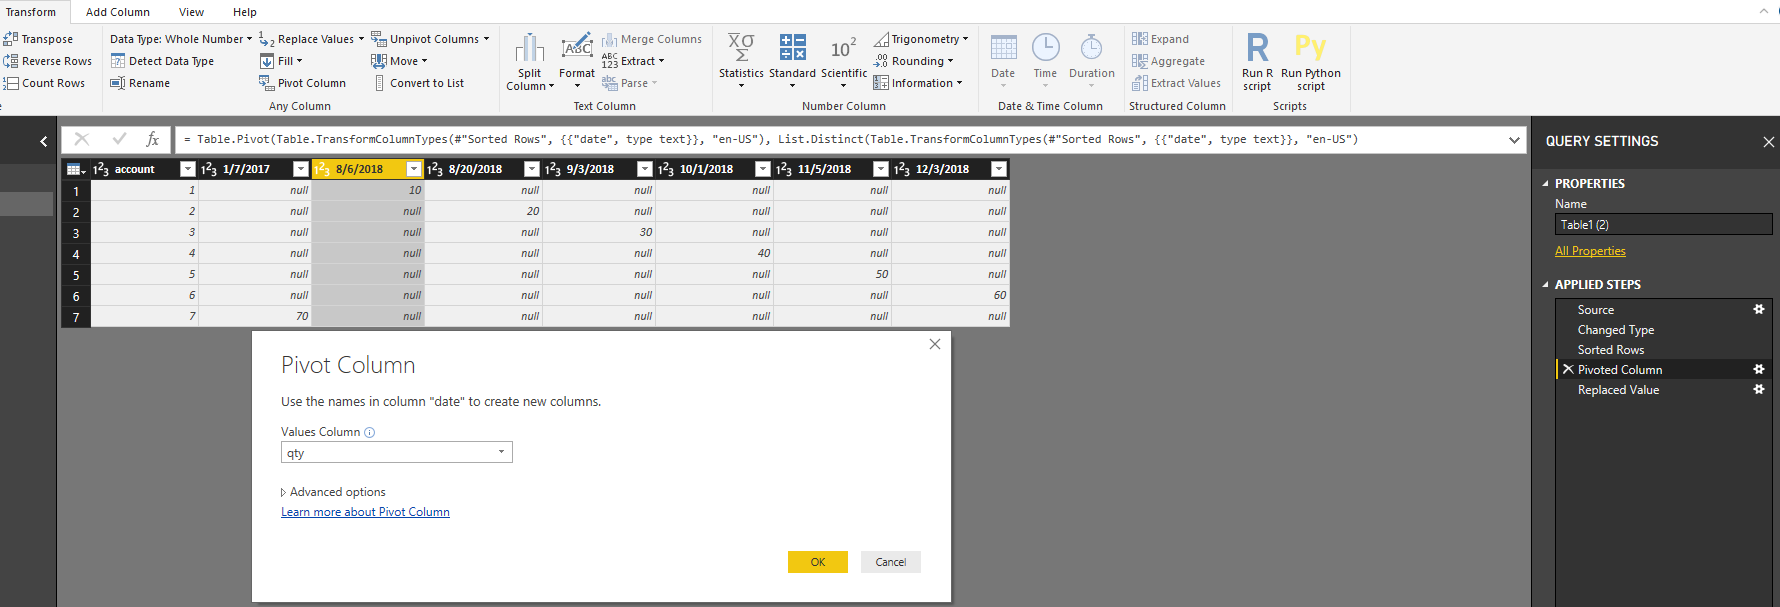Open the Date column tool
Screen dimensions: 1780x607
tap(1003, 60)
